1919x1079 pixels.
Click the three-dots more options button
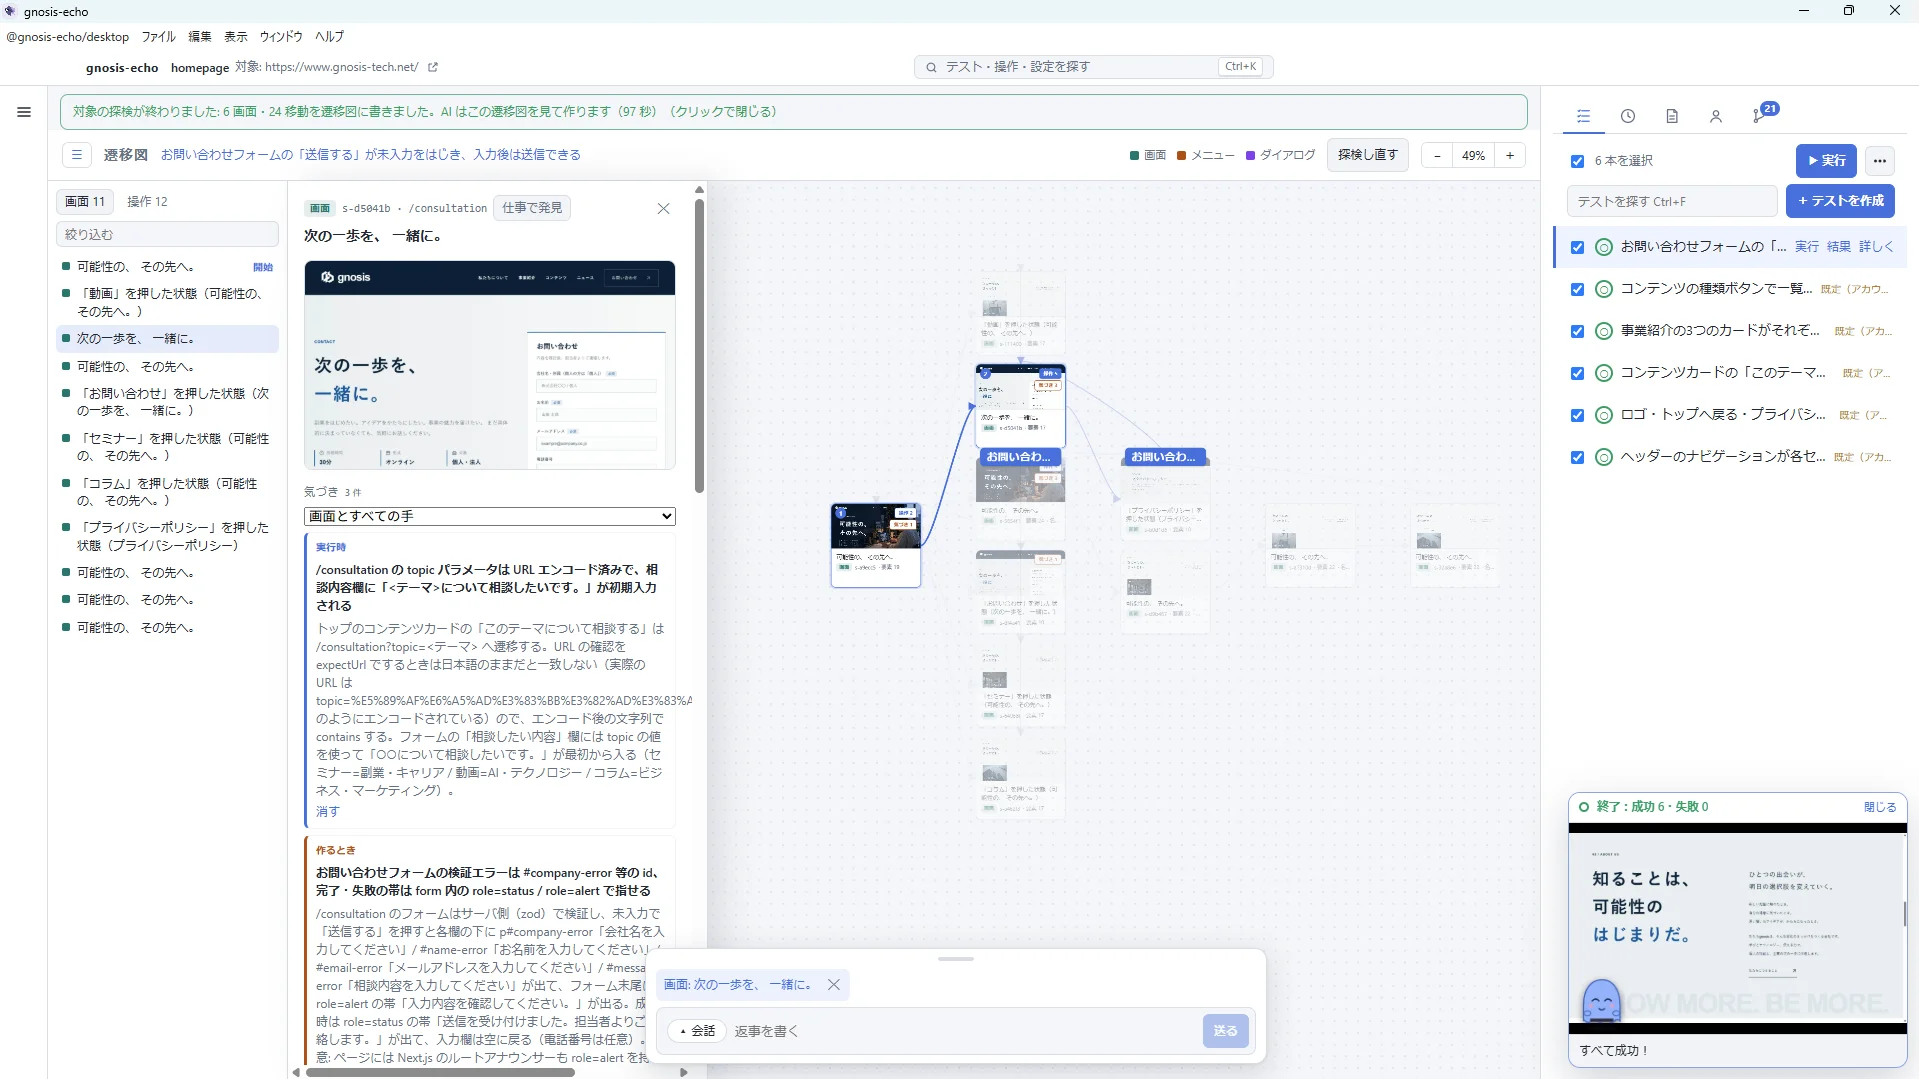pos(1880,161)
